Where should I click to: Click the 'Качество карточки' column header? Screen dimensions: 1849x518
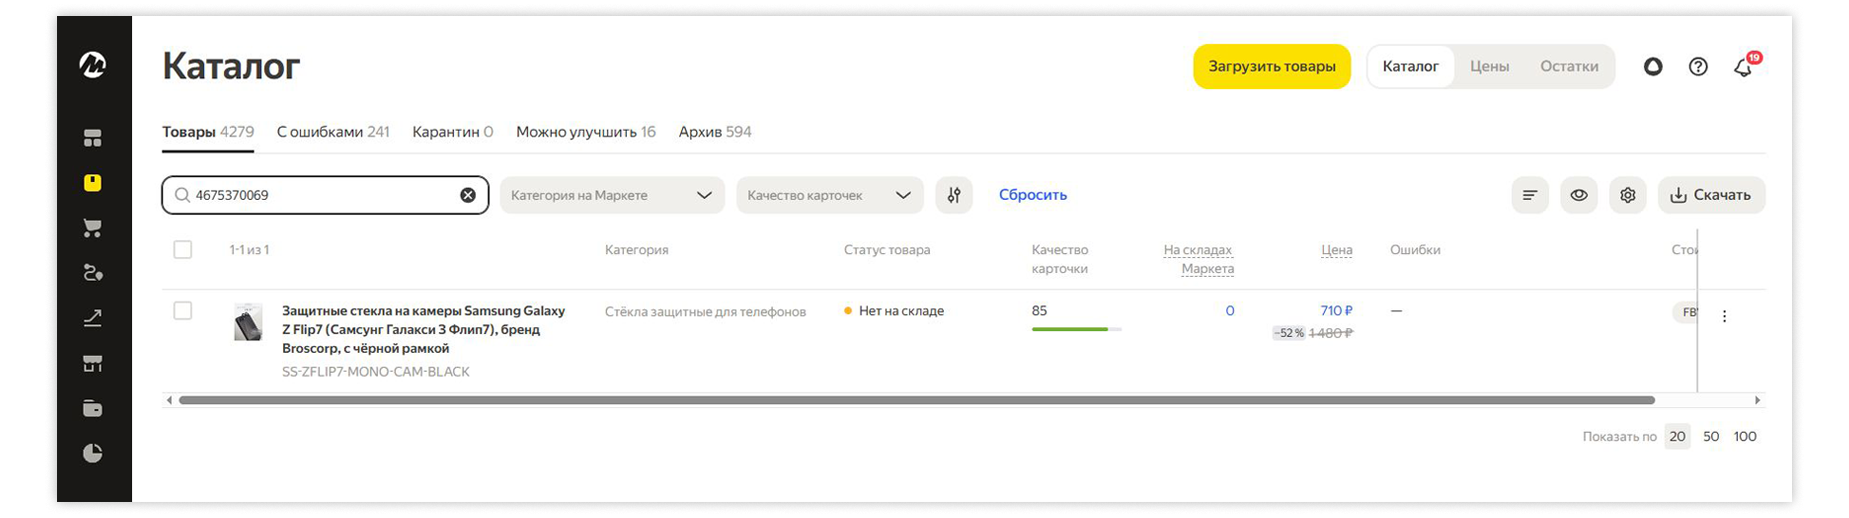(1060, 259)
